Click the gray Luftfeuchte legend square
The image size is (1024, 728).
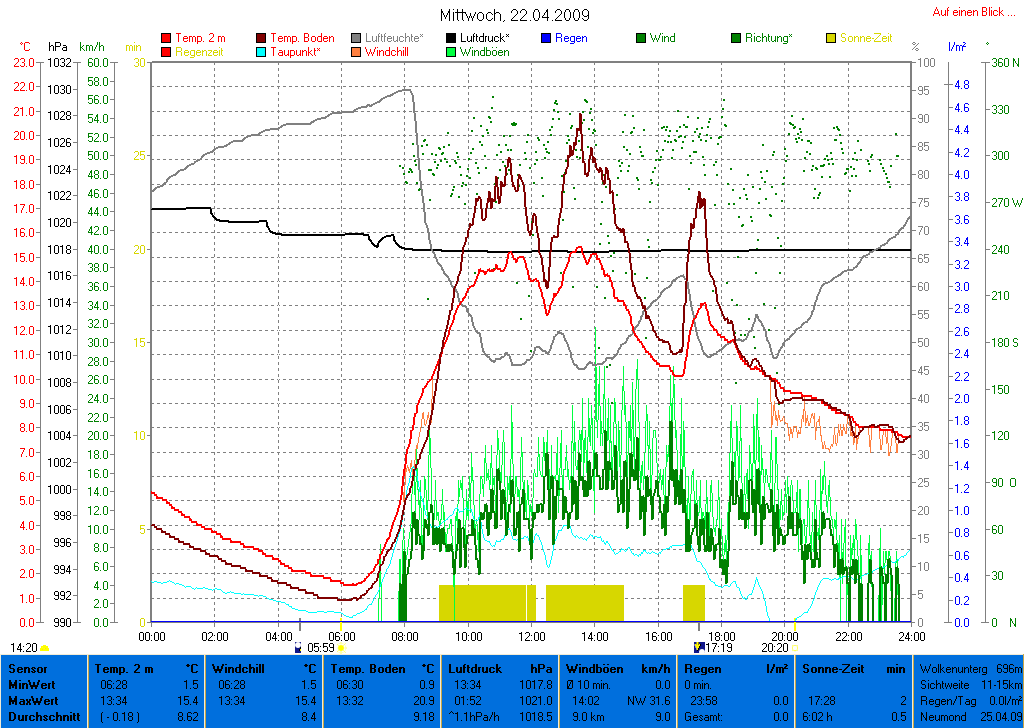357,39
